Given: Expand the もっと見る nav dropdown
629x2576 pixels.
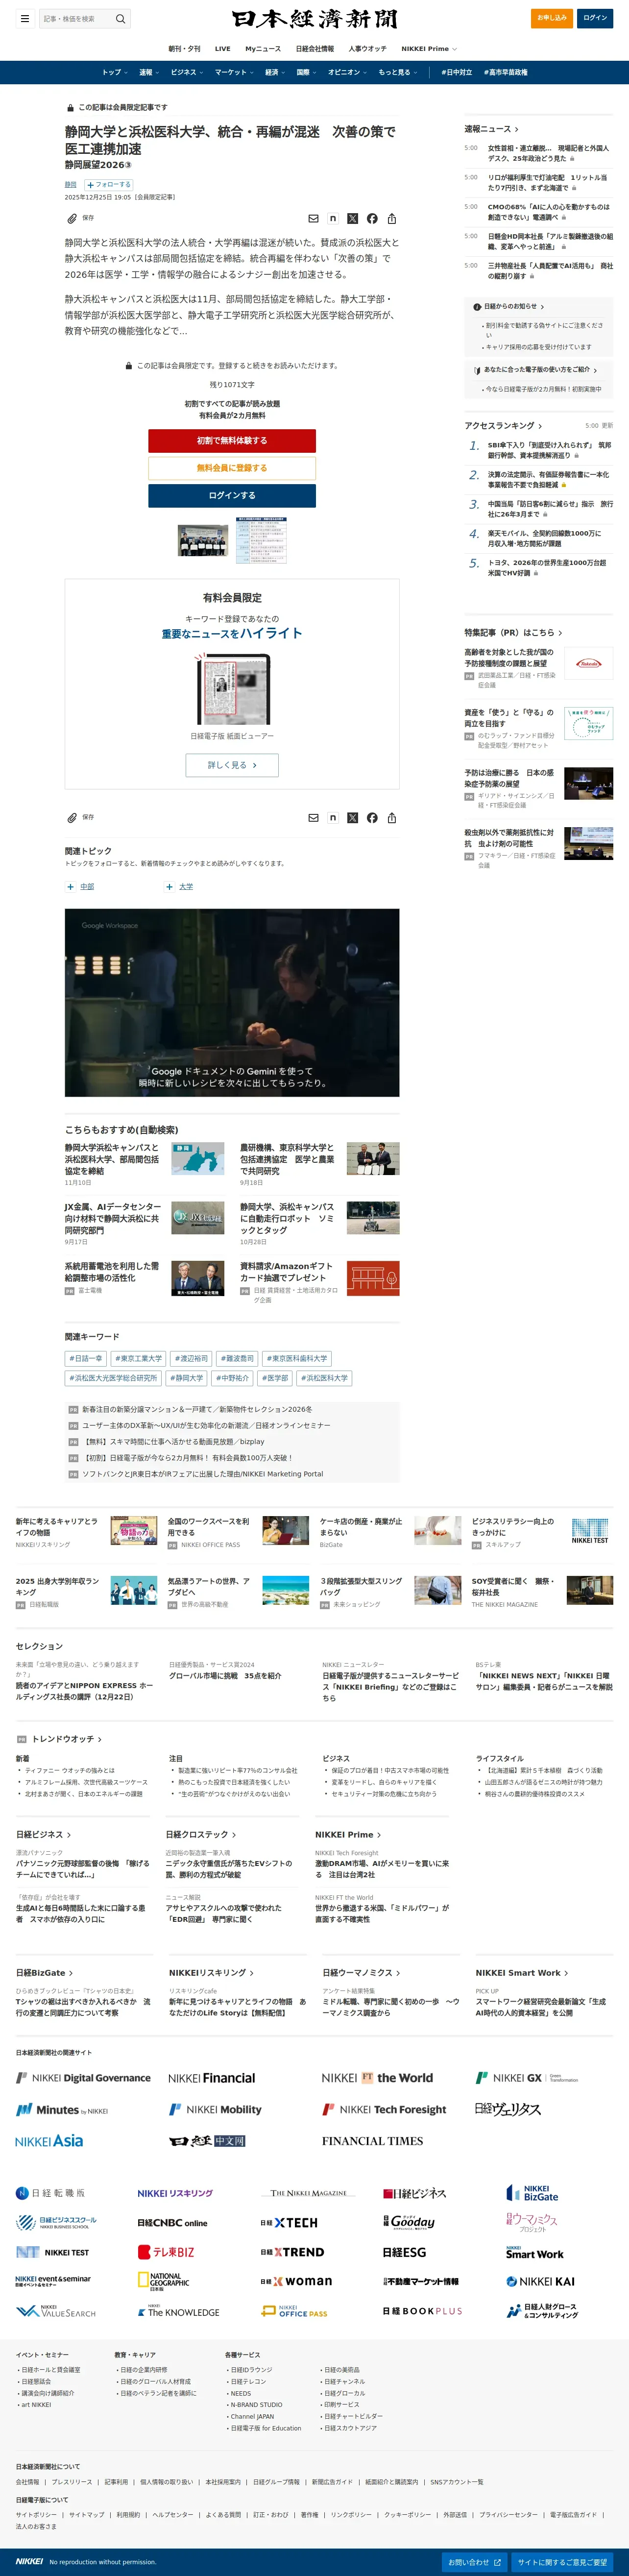Looking at the screenshot, I should coord(397,72).
